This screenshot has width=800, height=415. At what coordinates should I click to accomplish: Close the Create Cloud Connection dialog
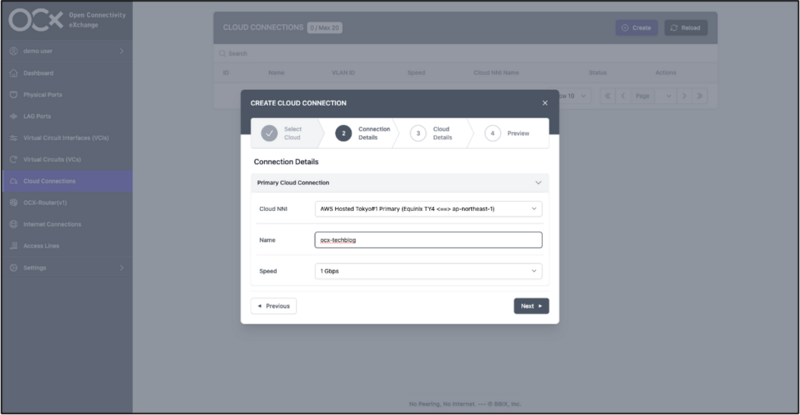coord(545,103)
